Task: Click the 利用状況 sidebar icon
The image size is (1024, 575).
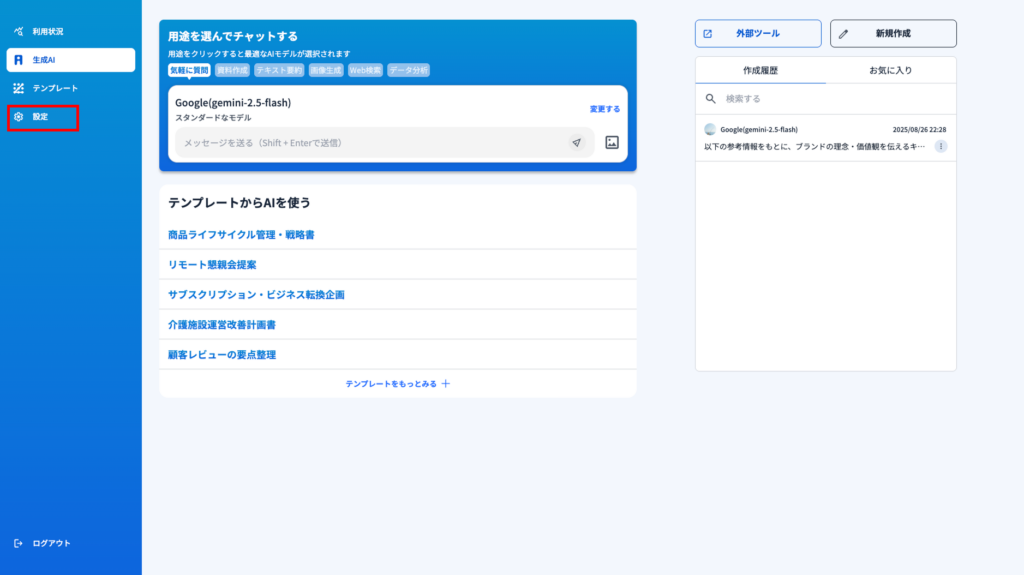Action: (x=18, y=32)
